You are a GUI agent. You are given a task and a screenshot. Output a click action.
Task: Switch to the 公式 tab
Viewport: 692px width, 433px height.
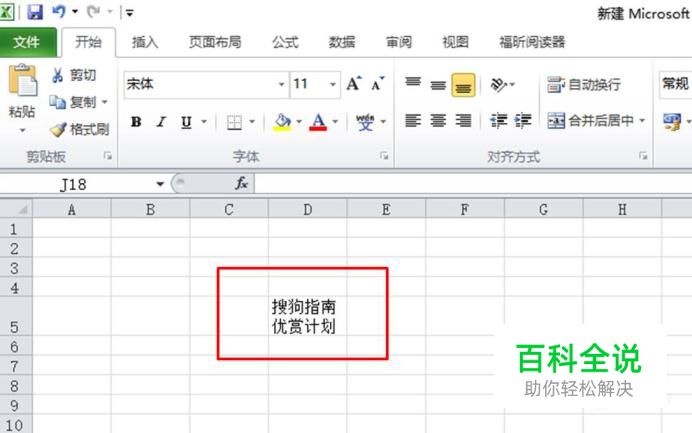(285, 42)
